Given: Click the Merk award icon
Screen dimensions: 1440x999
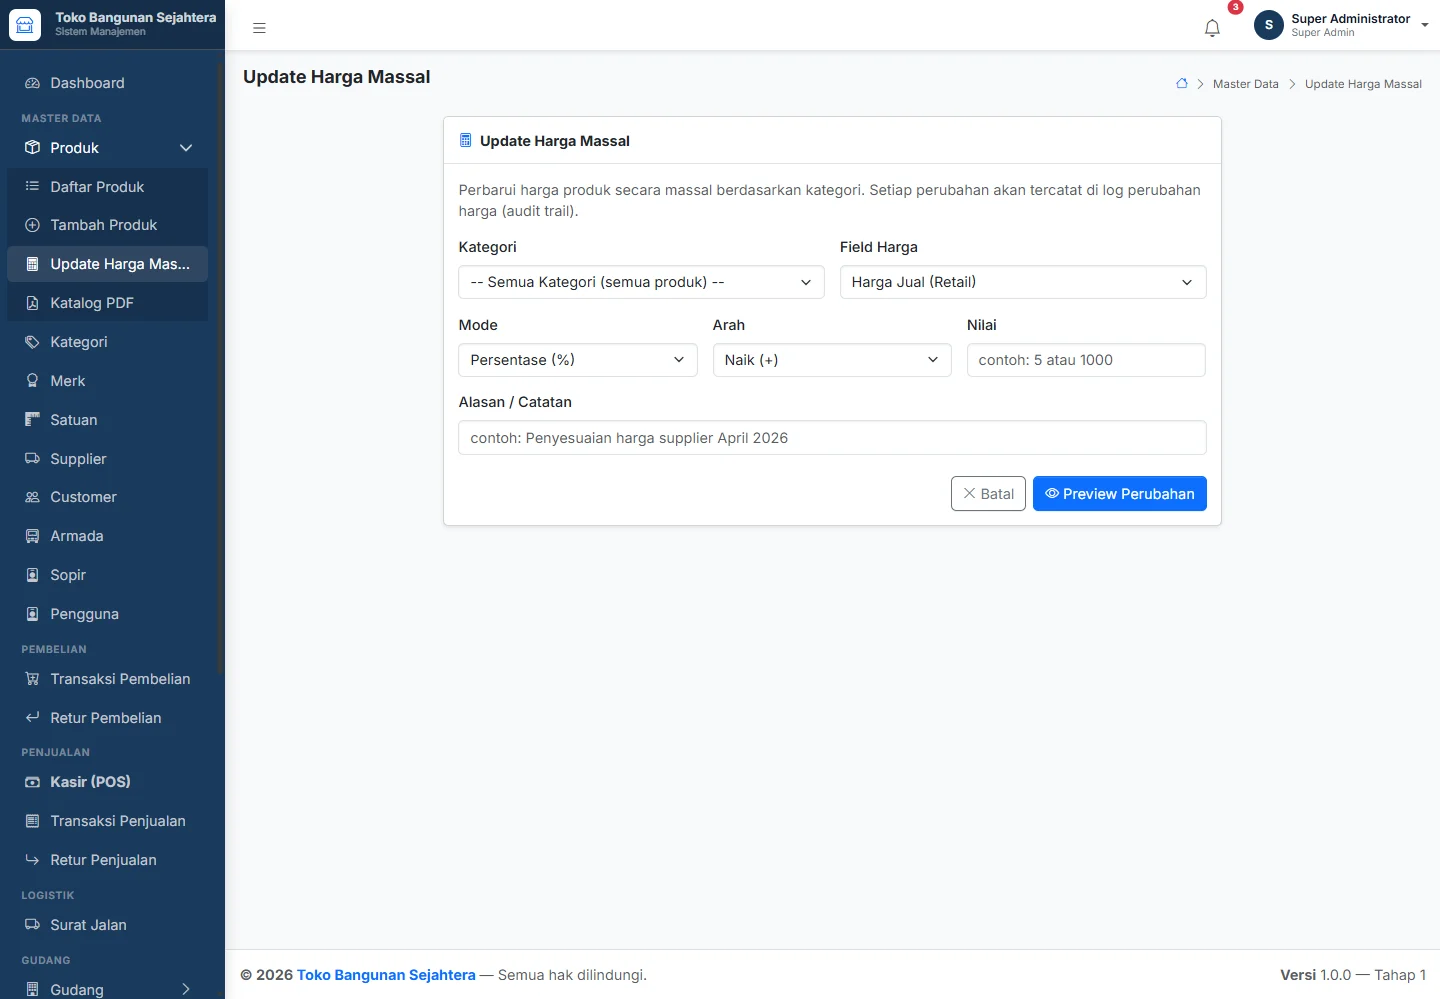Looking at the screenshot, I should [x=32, y=381].
